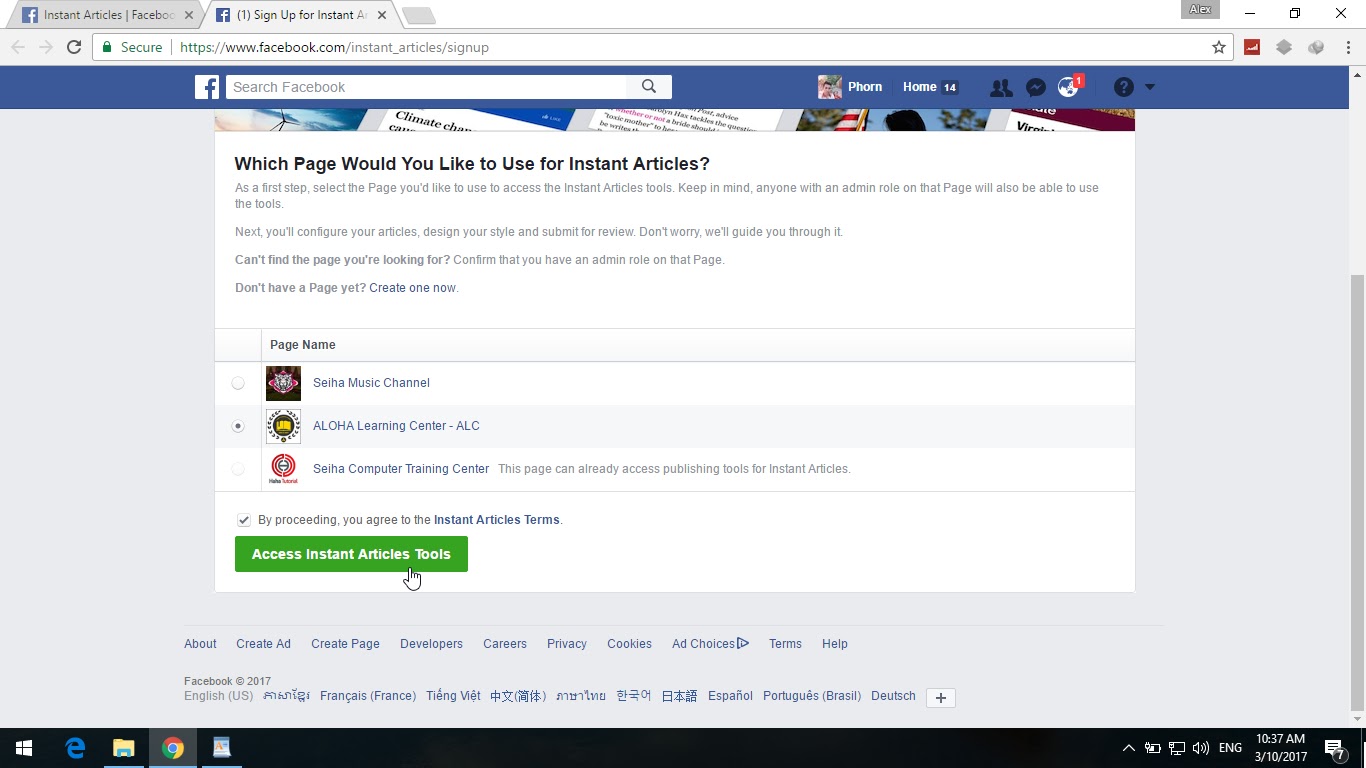Open the Instant Articles Terms link
This screenshot has height=768, width=1366.
point(496,520)
